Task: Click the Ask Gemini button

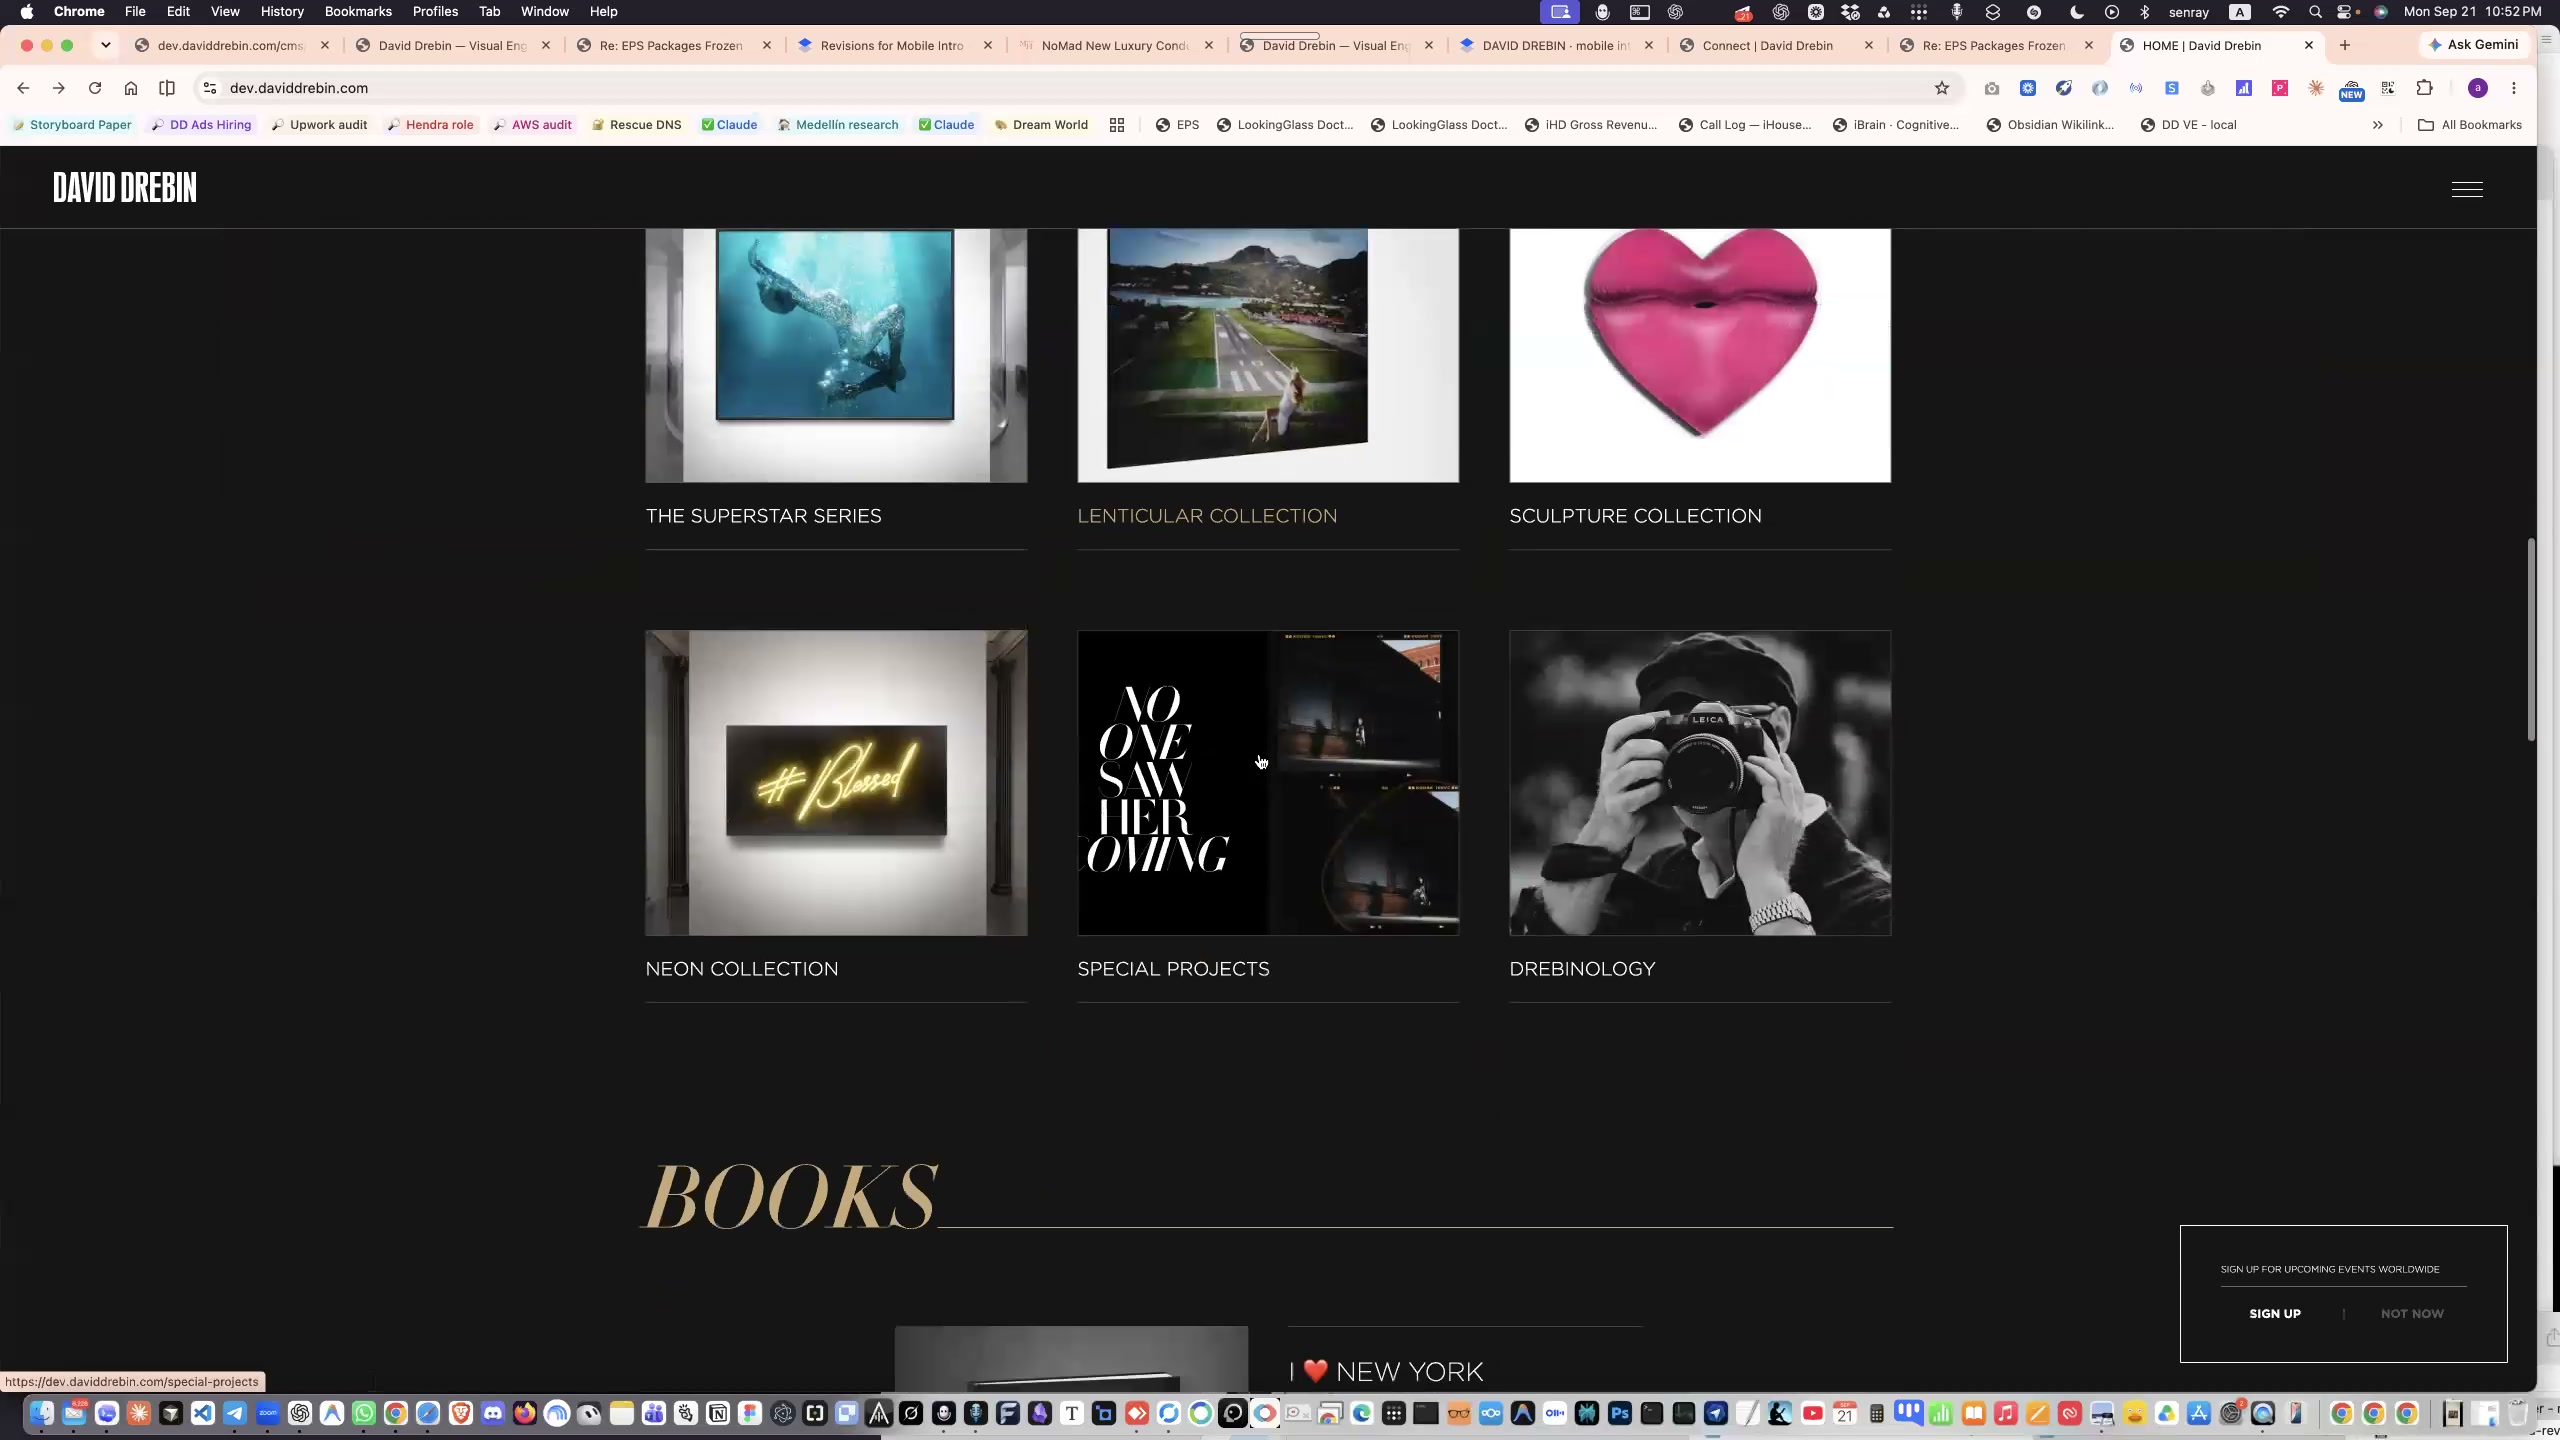Action: (2474, 45)
